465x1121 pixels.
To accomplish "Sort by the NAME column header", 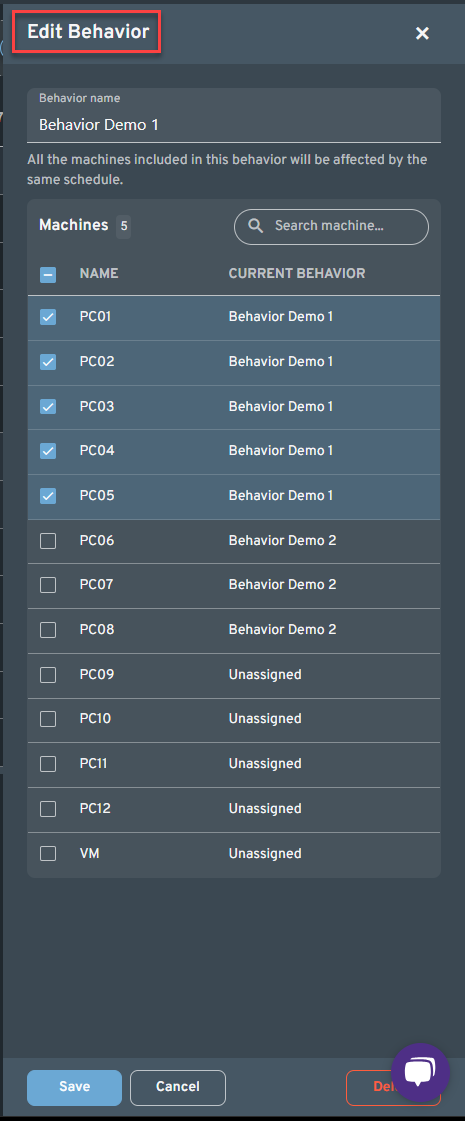I will point(99,273).
